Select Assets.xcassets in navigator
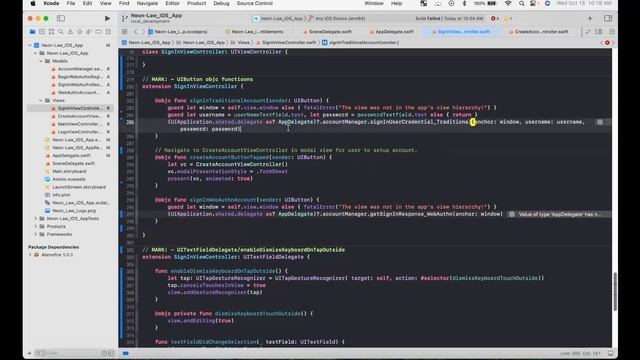This screenshot has height=360, width=640. pos(65,179)
